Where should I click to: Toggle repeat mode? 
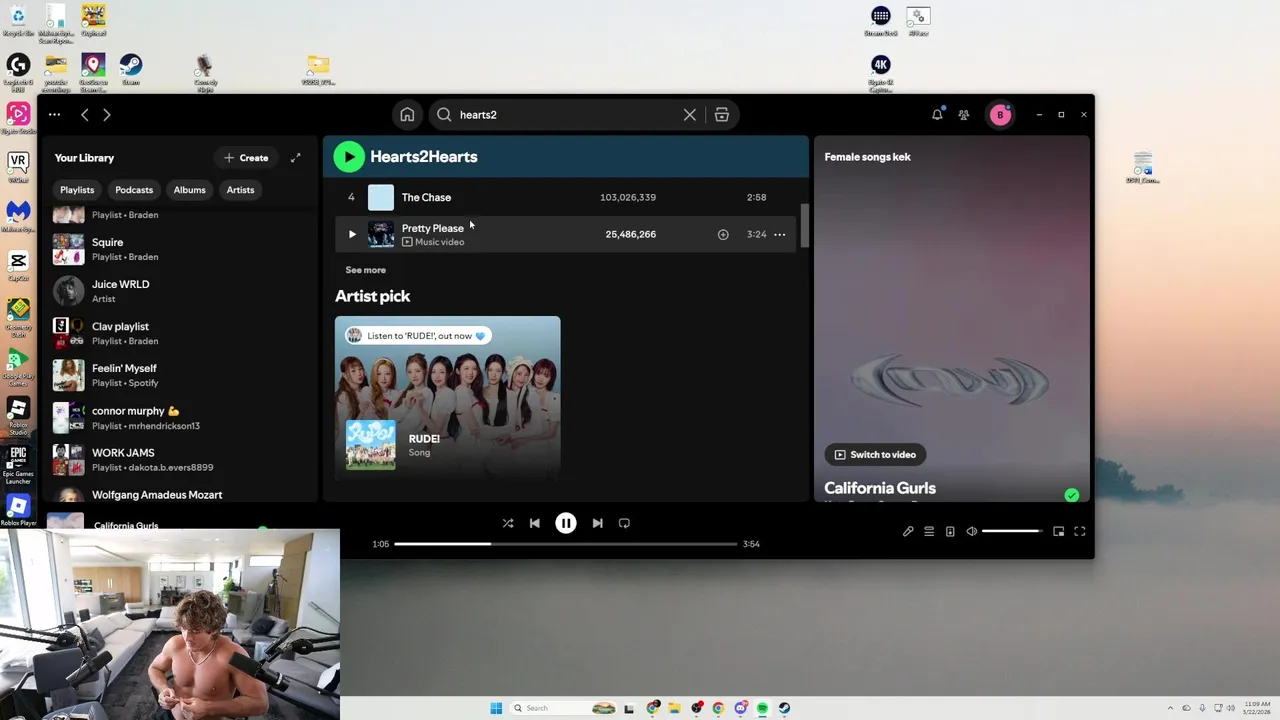pyautogui.click(x=624, y=523)
